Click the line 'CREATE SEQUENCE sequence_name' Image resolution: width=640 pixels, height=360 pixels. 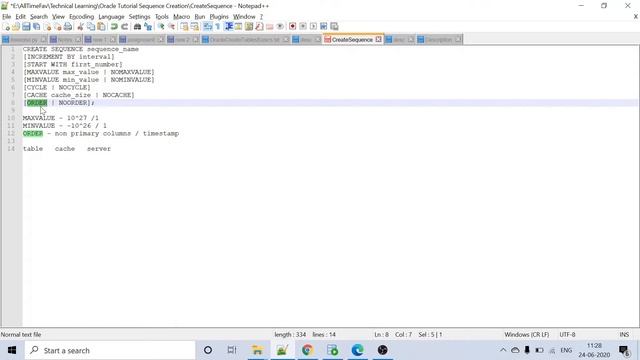tap(81, 49)
